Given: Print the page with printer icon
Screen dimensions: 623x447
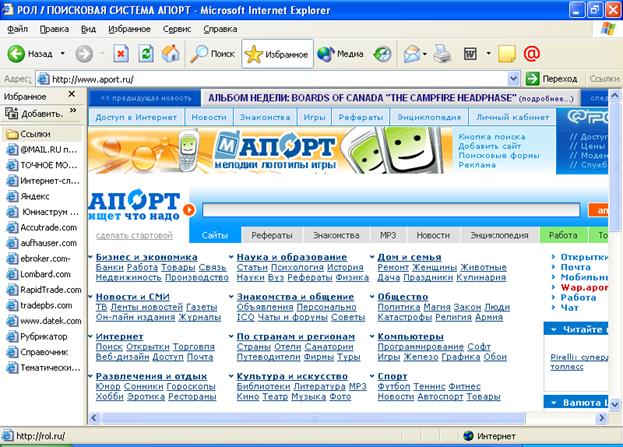Looking at the screenshot, I should [x=442, y=54].
